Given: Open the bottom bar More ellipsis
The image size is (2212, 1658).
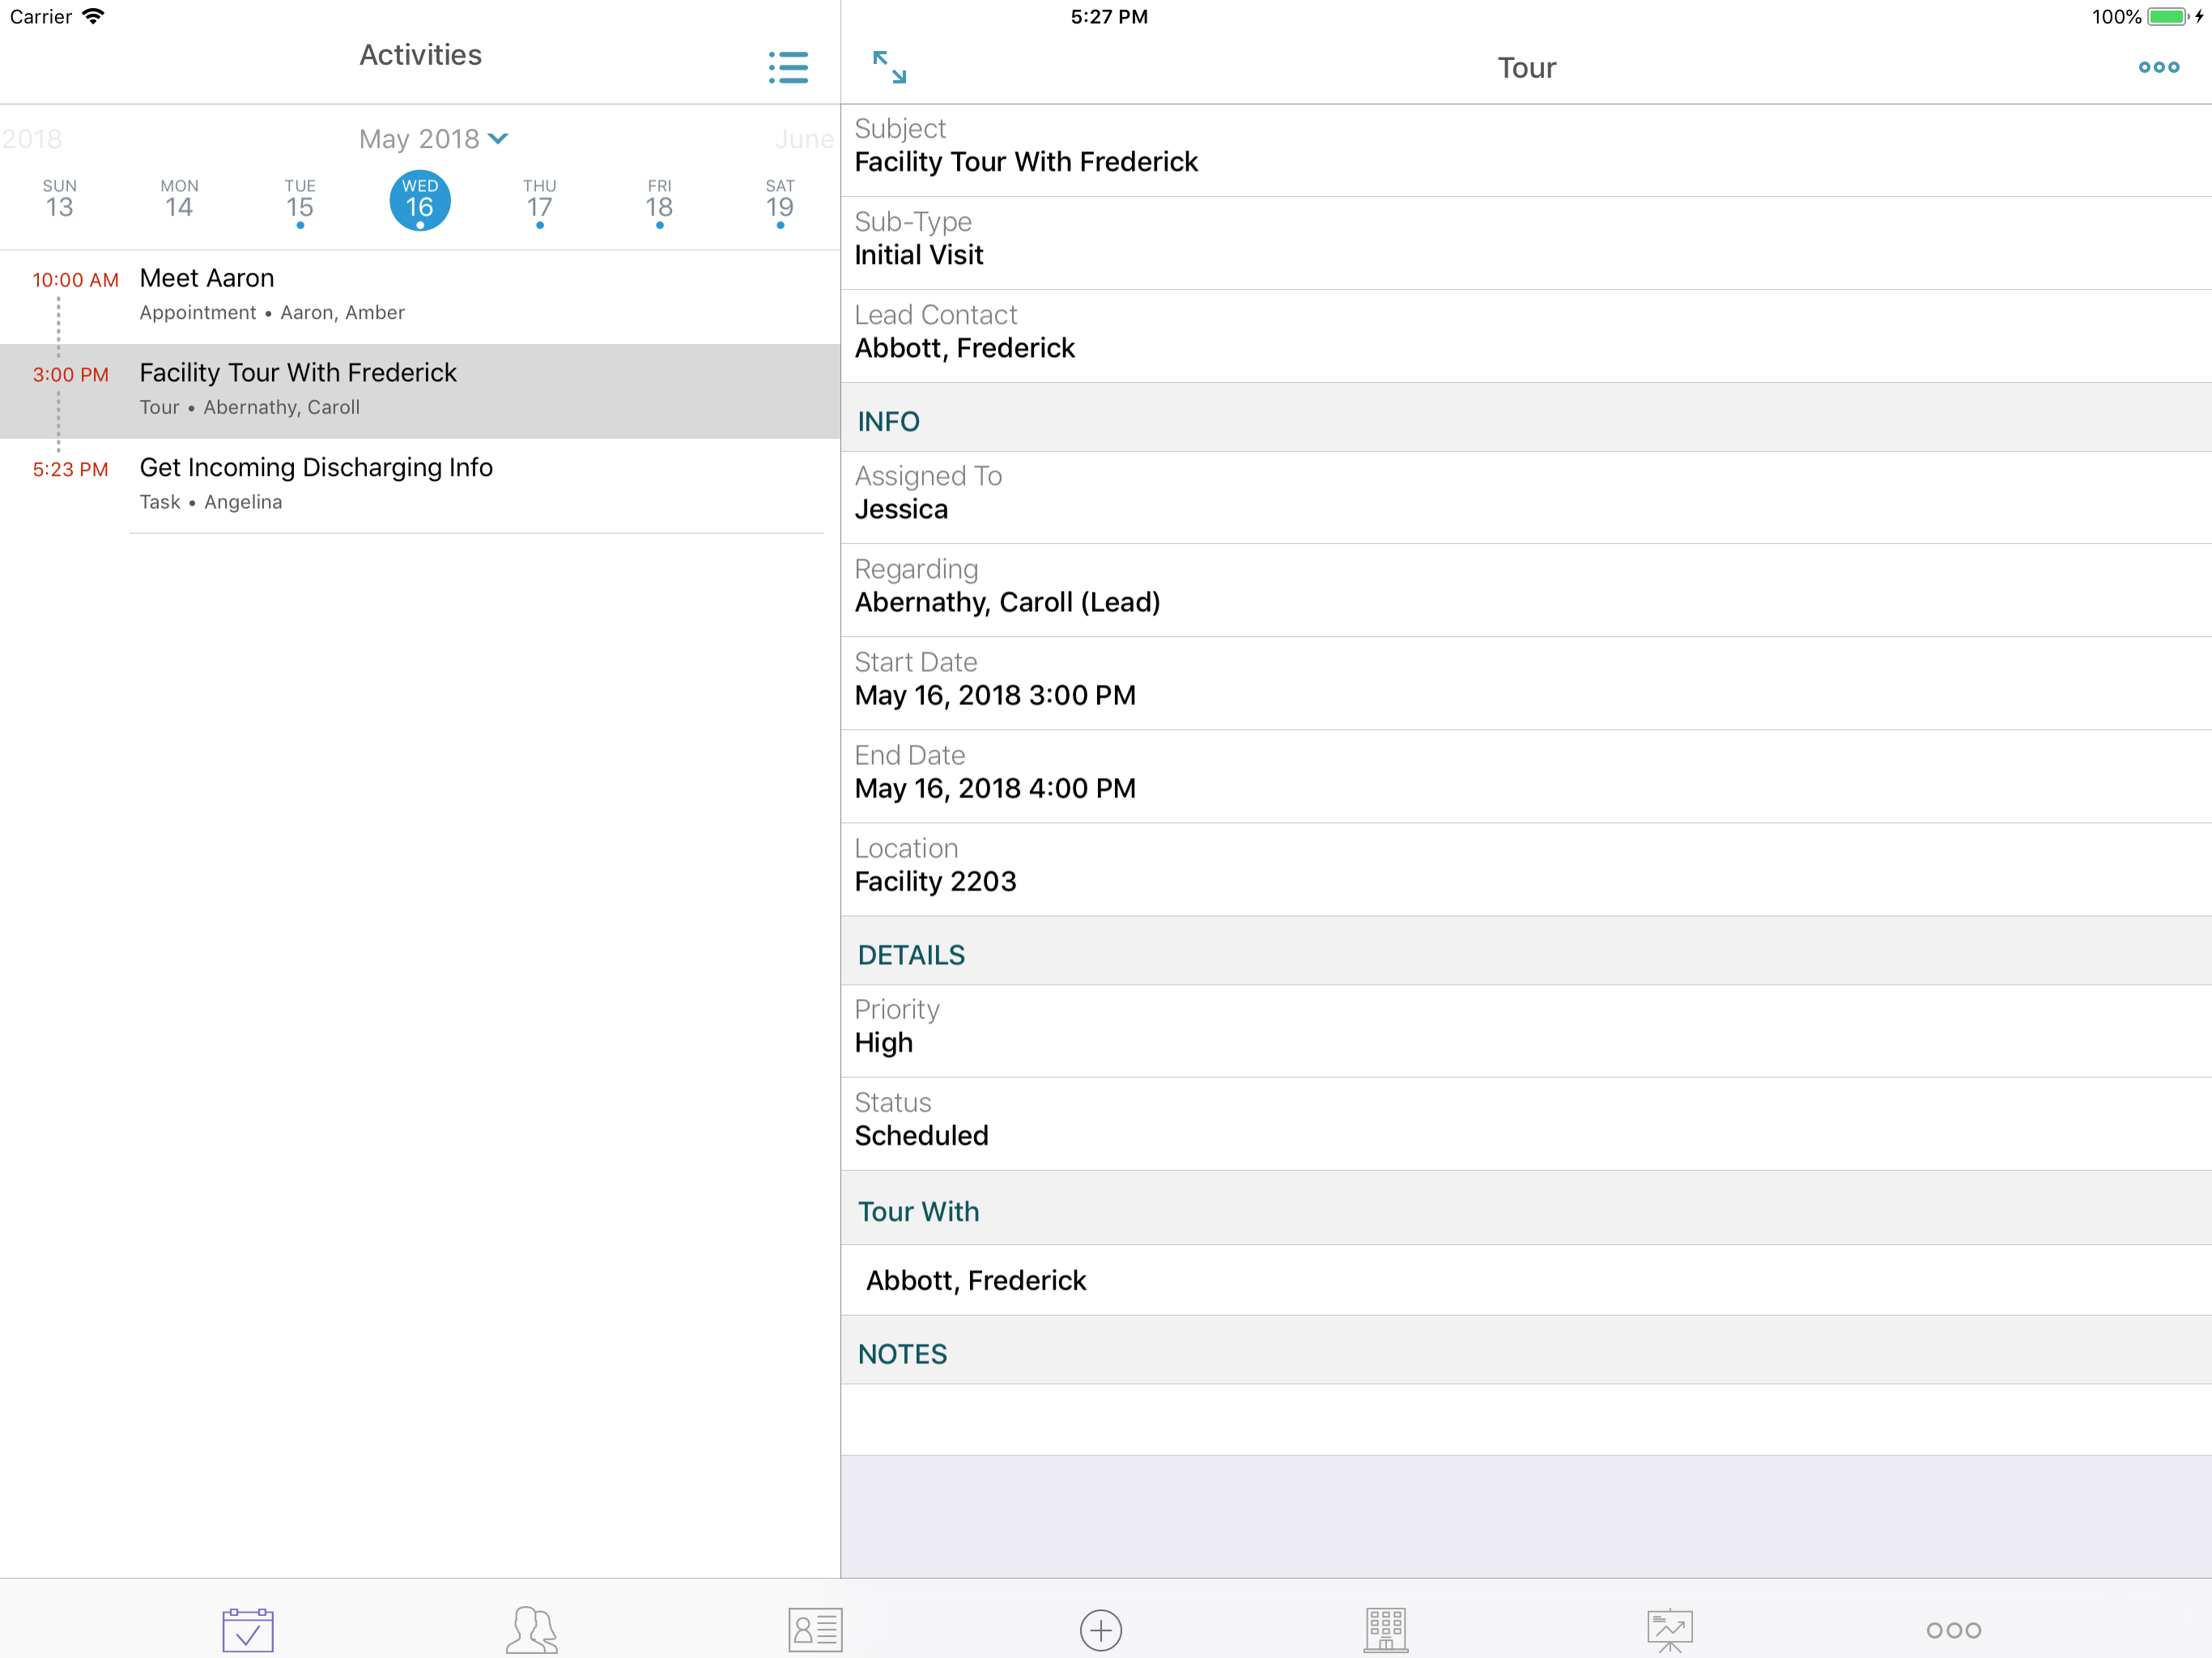Looking at the screenshot, I should click(x=1953, y=1629).
